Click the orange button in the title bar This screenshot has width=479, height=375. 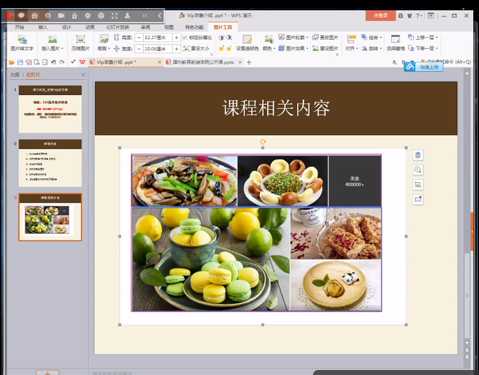point(381,15)
